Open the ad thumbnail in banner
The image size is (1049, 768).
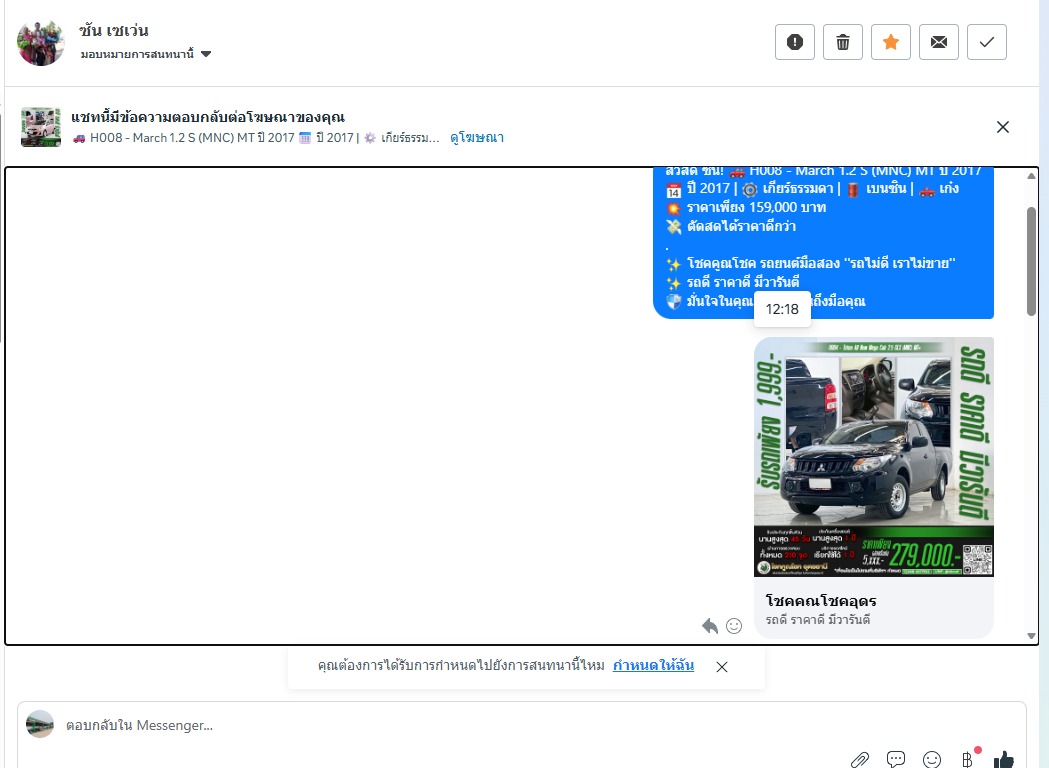(x=41, y=126)
